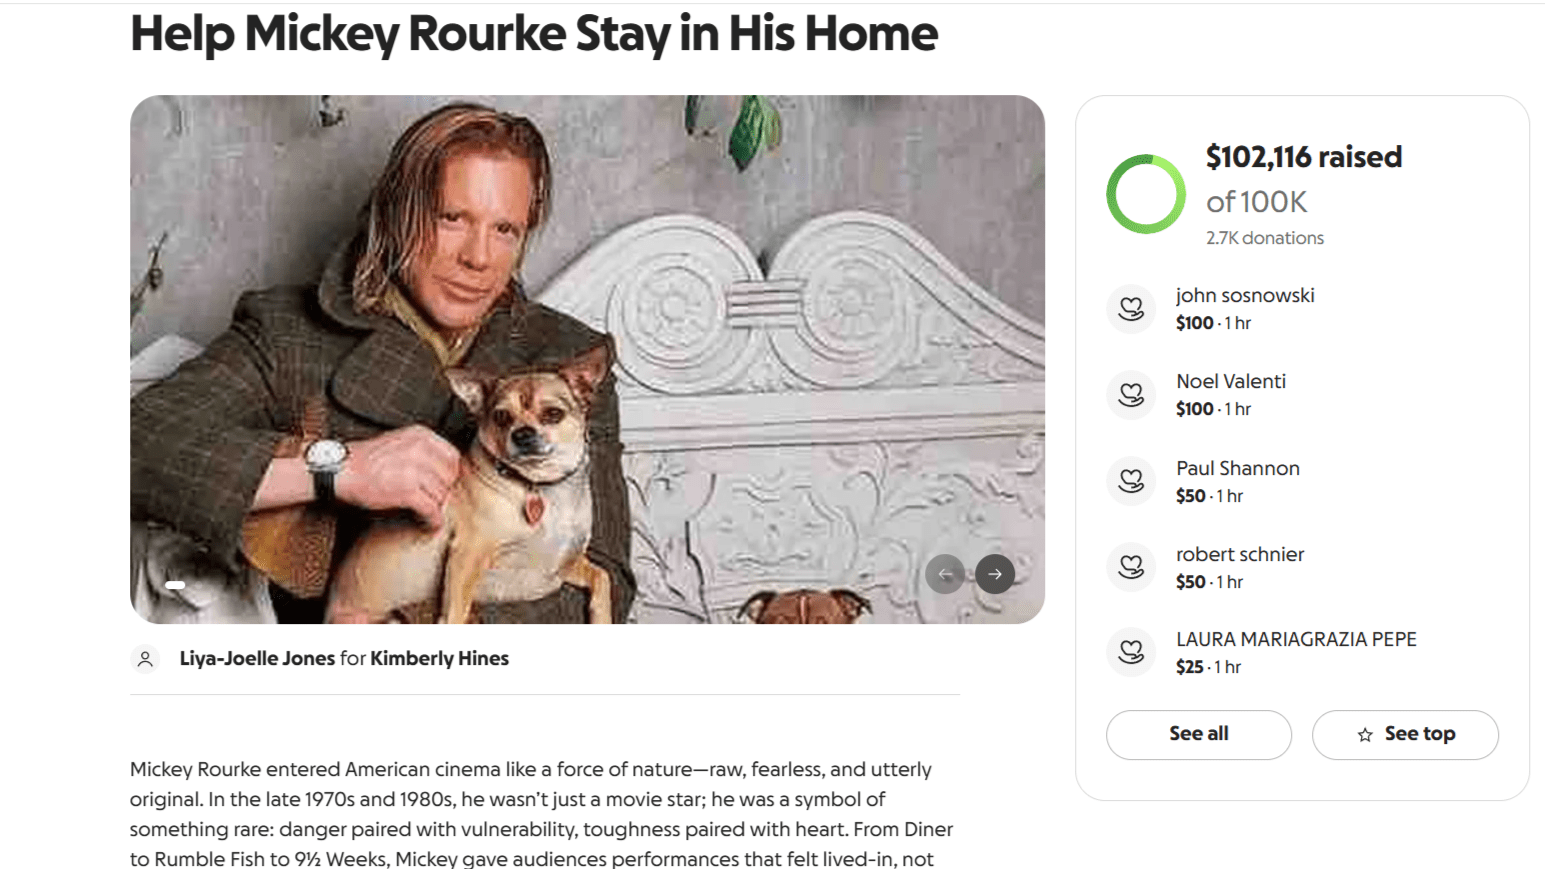Select the 2.7K donations label

(1264, 237)
